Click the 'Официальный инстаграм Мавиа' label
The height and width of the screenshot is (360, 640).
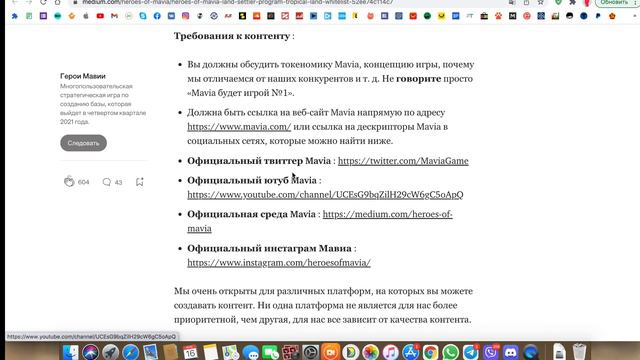click(x=269, y=248)
